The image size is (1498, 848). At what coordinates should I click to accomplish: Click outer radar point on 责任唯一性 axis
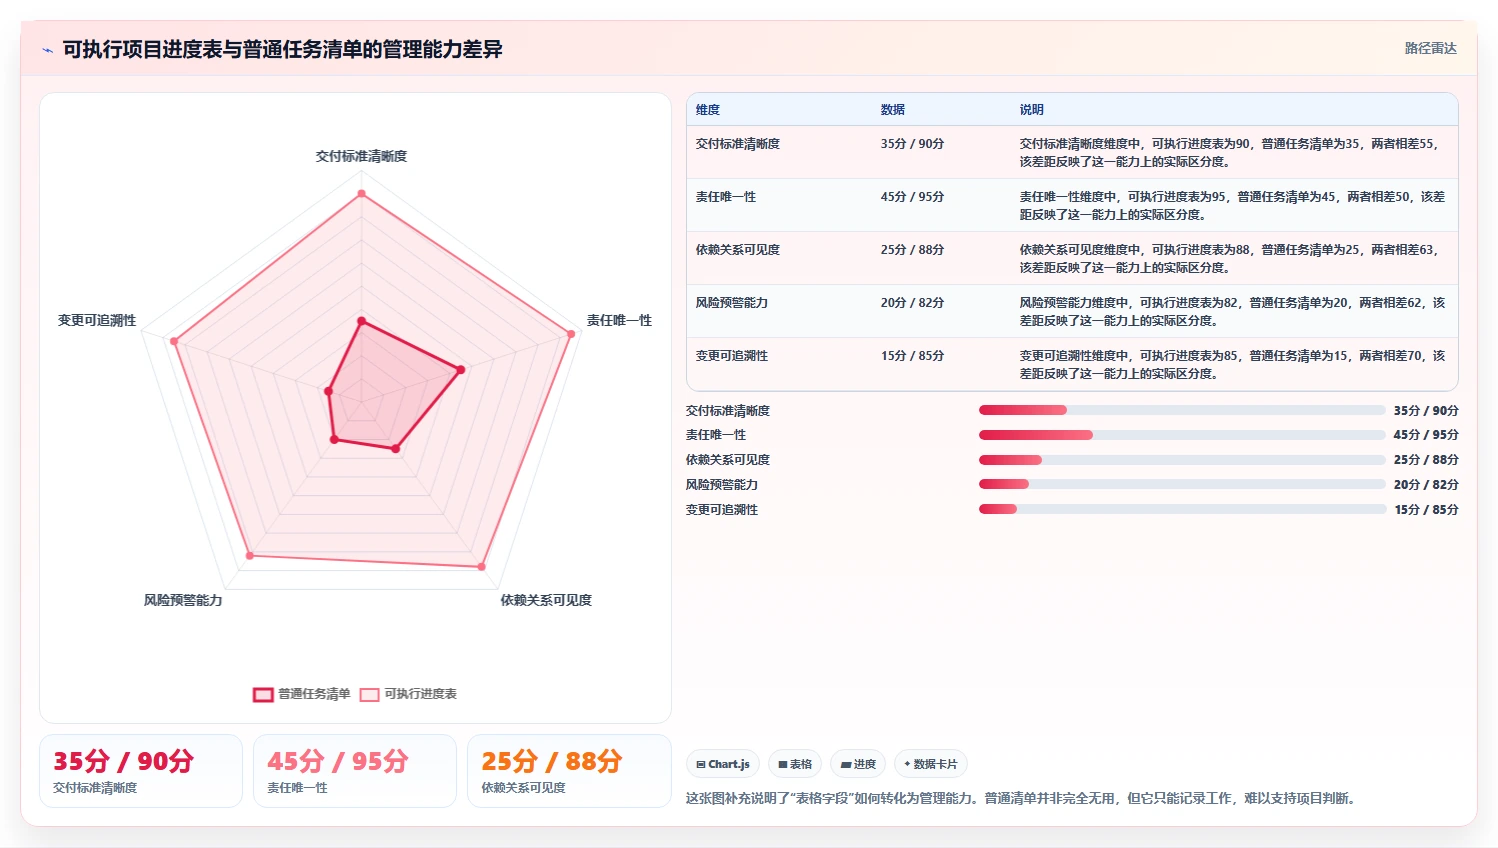[x=571, y=334]
